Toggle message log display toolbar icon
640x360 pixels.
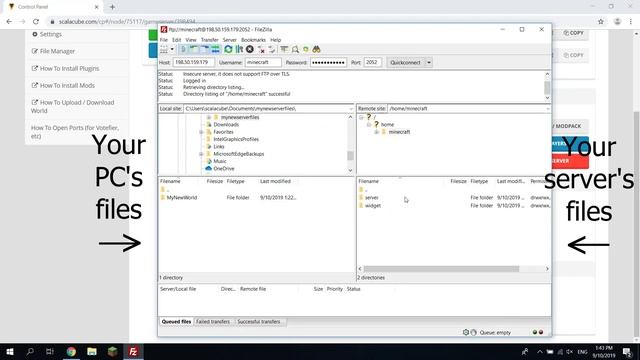183,50
